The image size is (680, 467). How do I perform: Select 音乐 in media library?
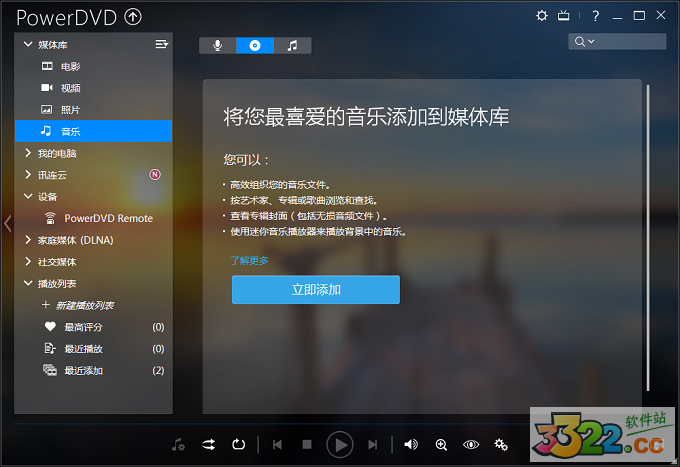(x=93, y=131)
